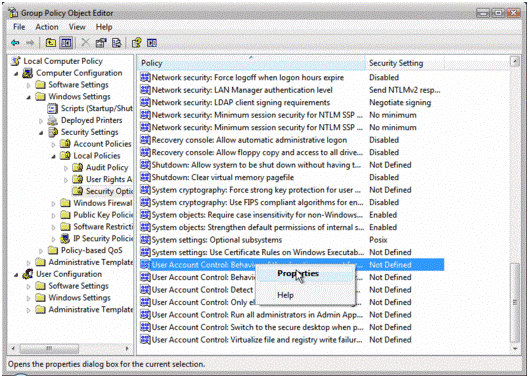Click the Computer Configuration computer icon
Image resolution: width=529 pixels, height=378 pixels.
tap(28, 73)
